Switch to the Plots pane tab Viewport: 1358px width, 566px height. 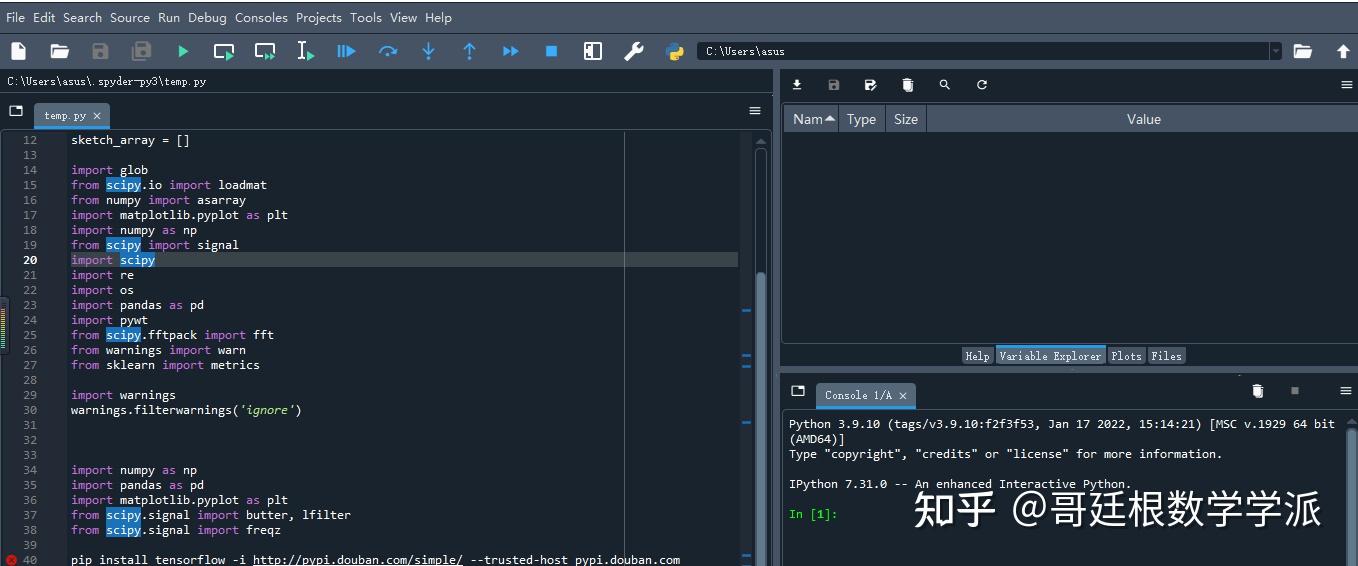1126,356
